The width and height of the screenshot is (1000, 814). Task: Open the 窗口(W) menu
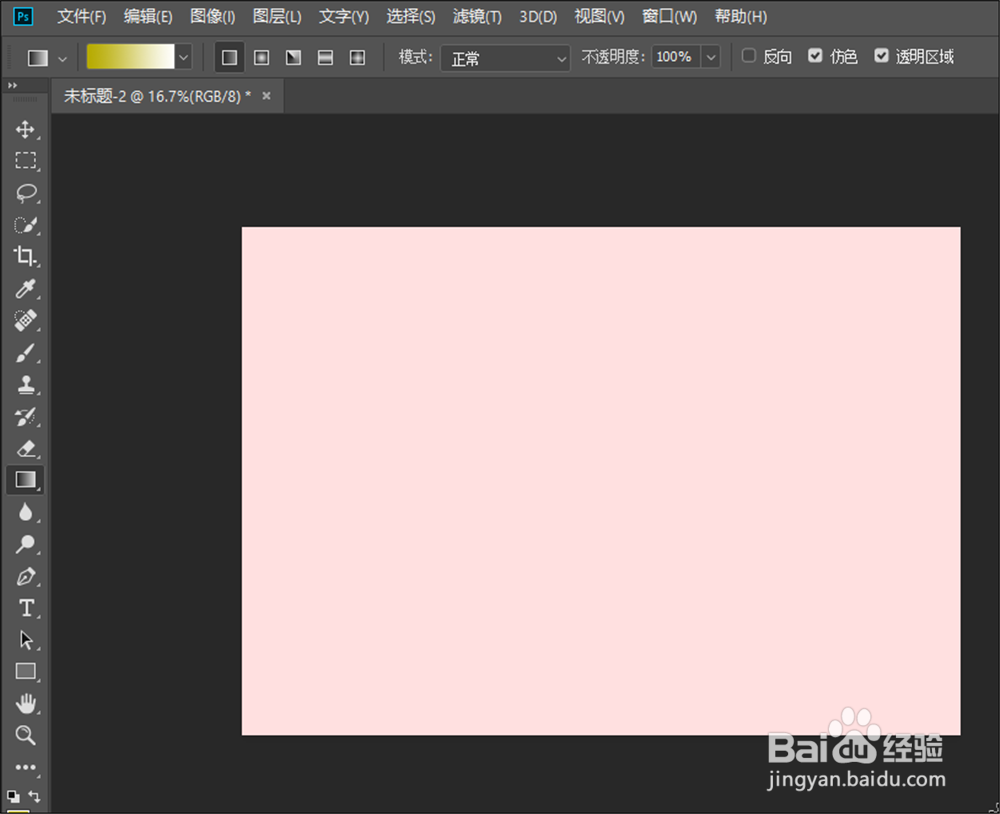click(669, 17)
